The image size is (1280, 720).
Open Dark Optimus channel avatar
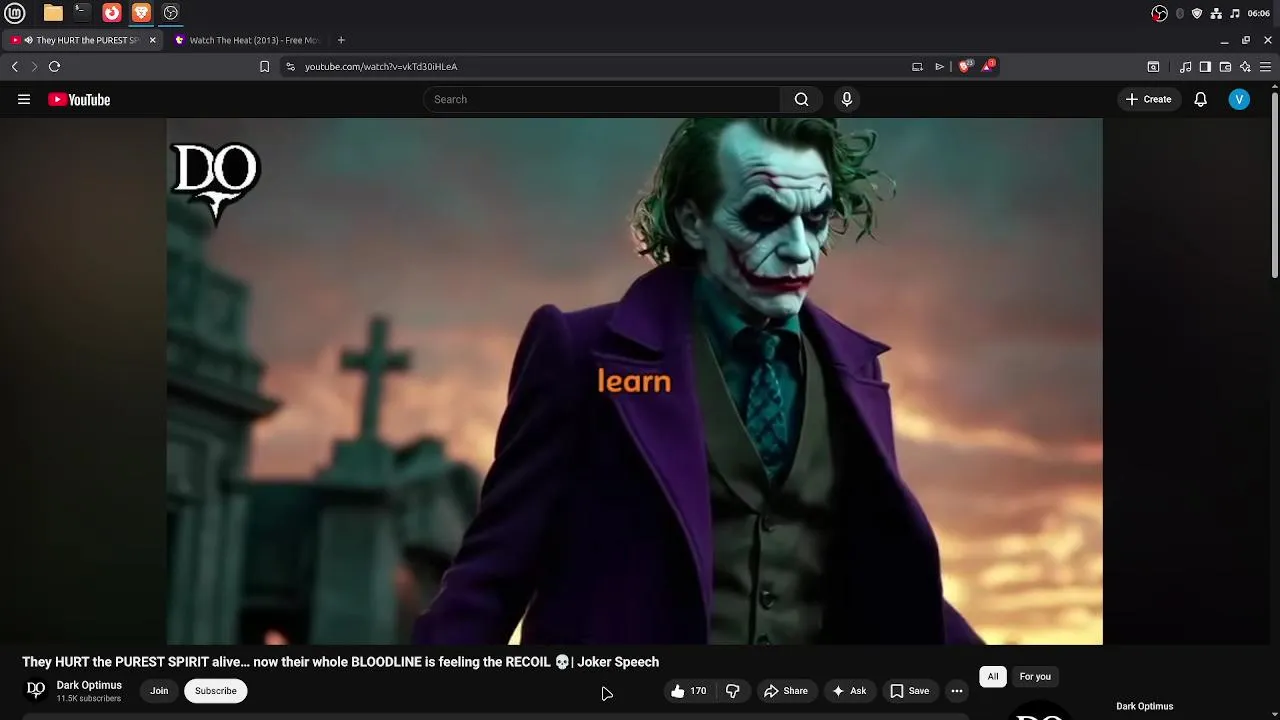point(36,690)
